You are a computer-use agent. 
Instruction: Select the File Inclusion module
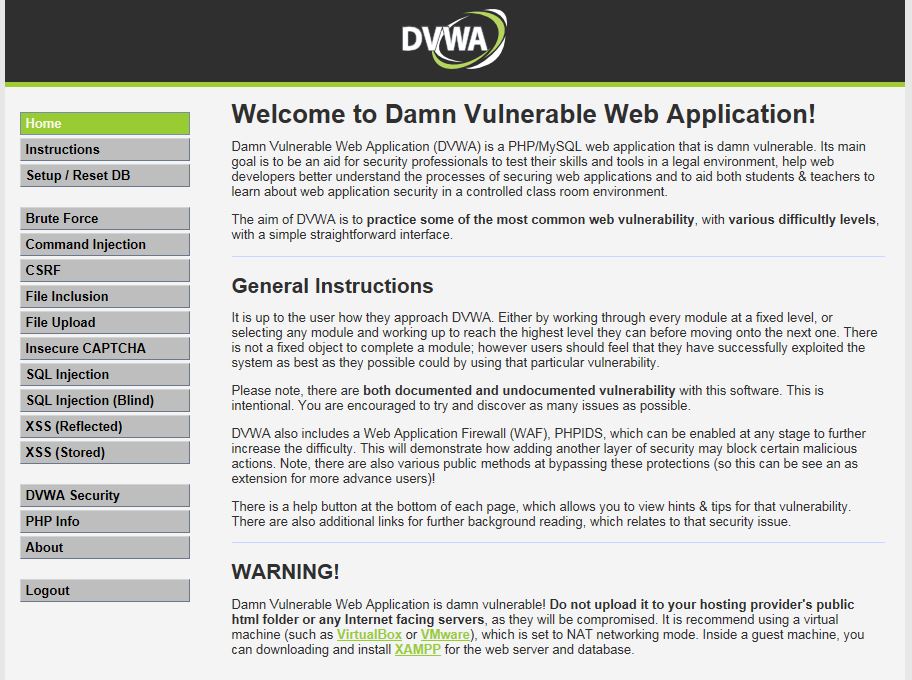pos(105,296)
